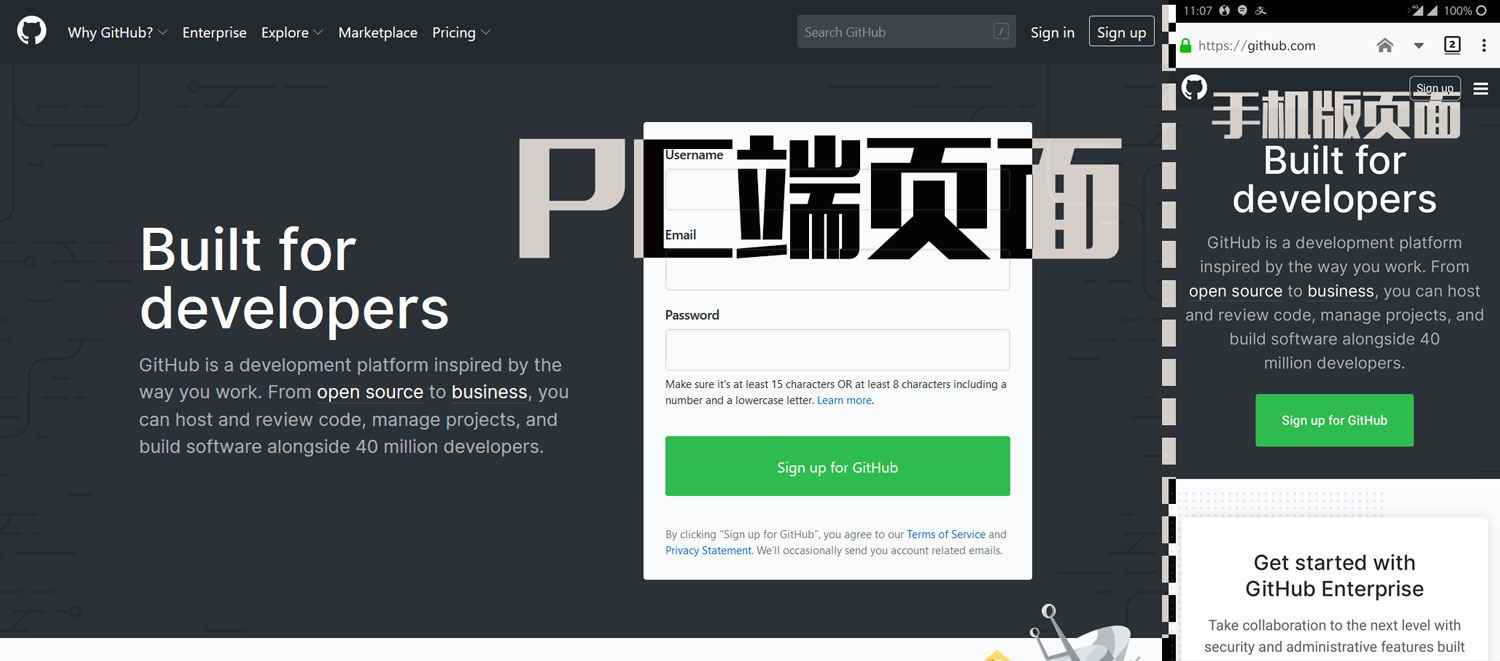The width and height of the screenshot is (1500, 661).
Task: Open the Terms of Service link
Action: pyautogui.click(x=946, y=535)
